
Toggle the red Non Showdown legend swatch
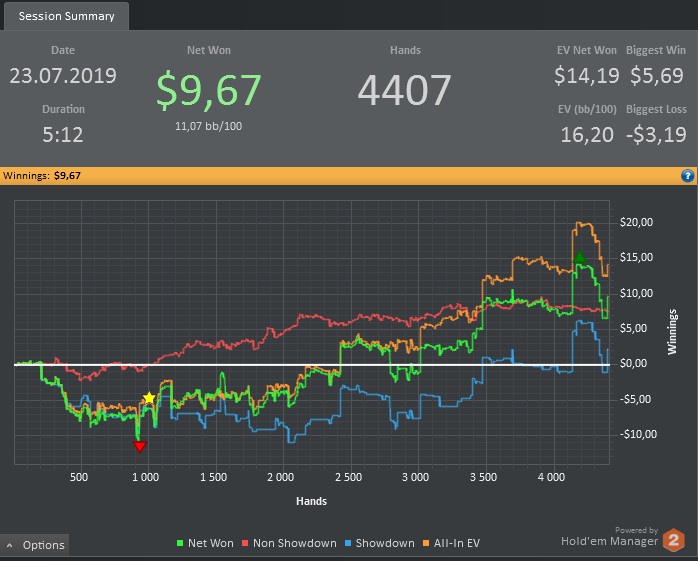(245, 543)
